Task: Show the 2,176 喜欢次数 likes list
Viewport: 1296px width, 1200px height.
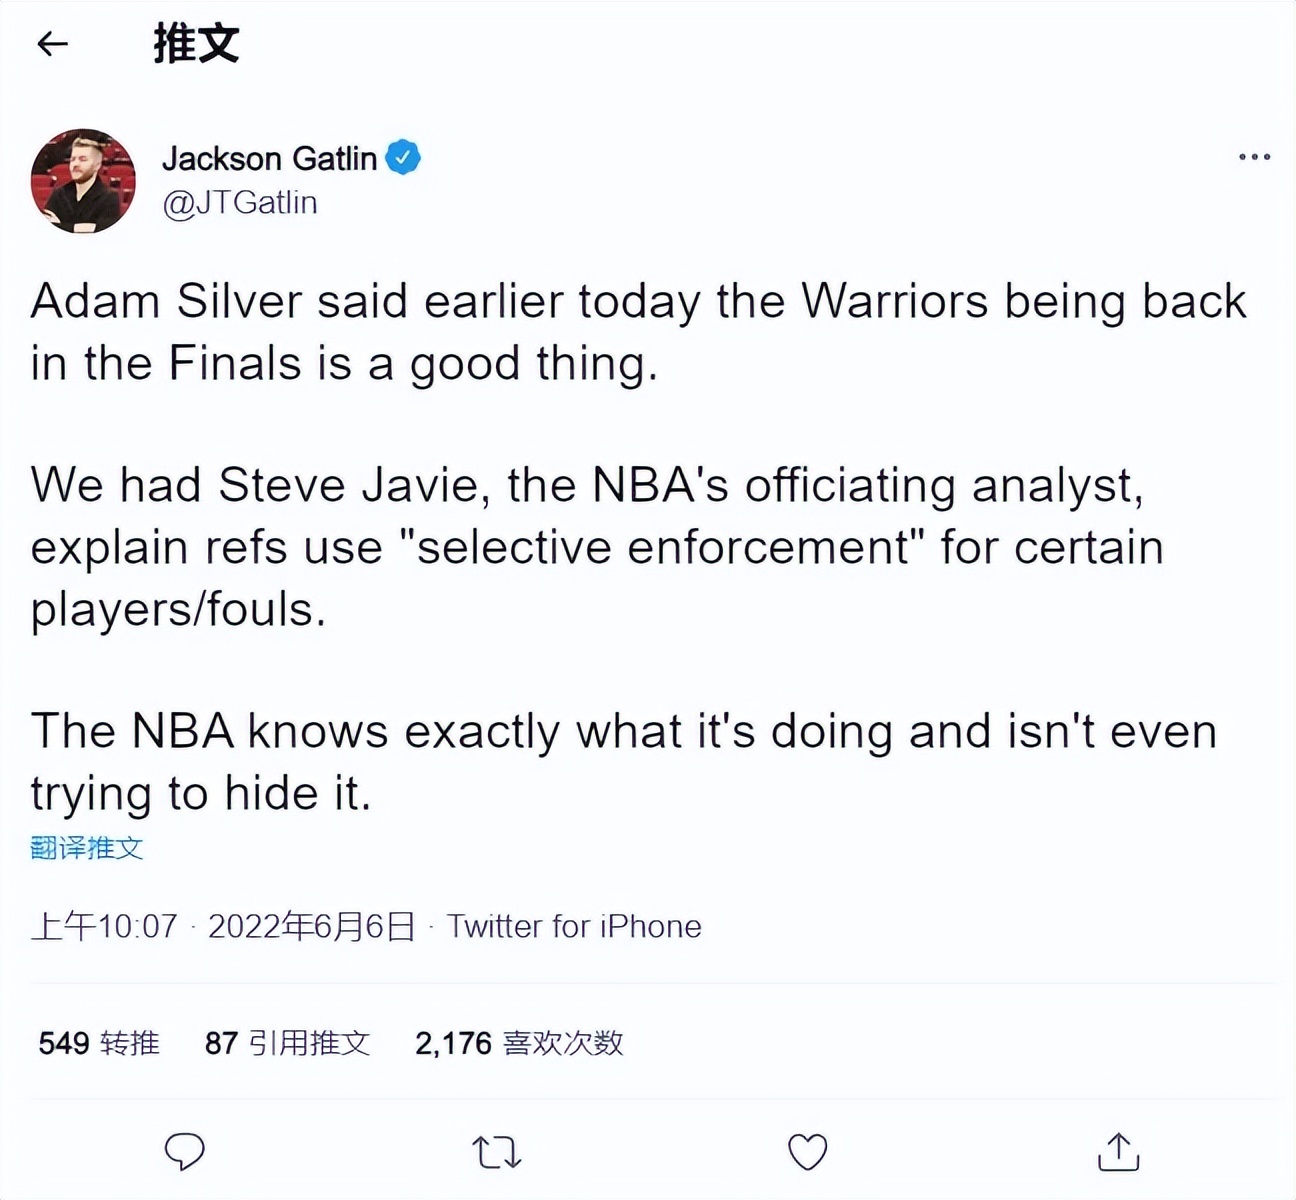Action: [x=519, y=1043]
